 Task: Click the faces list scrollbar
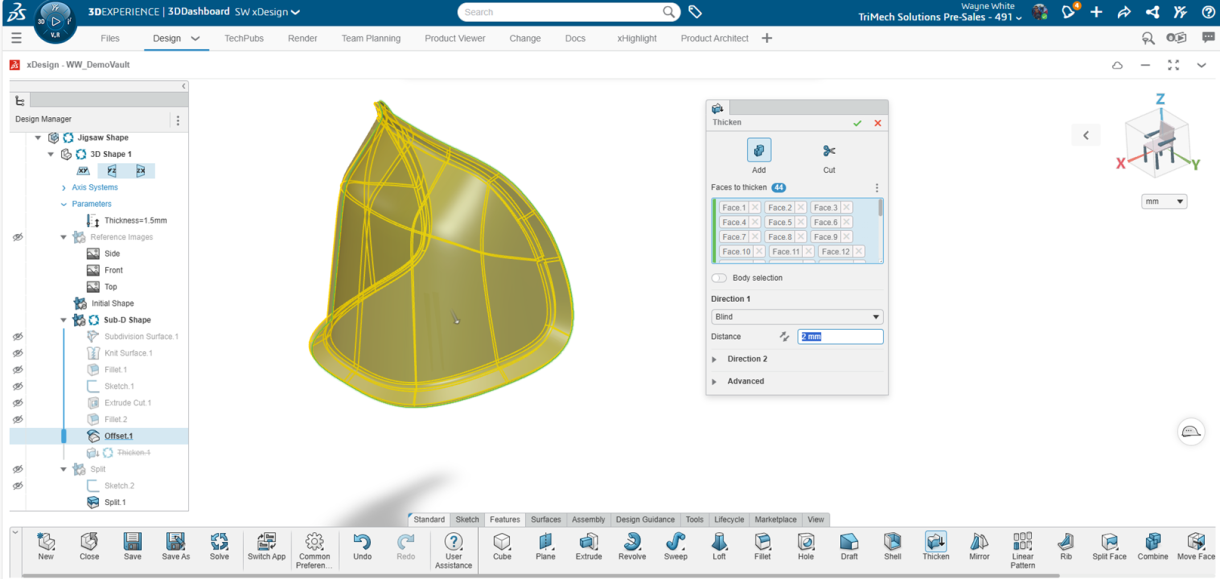(881, 208)
